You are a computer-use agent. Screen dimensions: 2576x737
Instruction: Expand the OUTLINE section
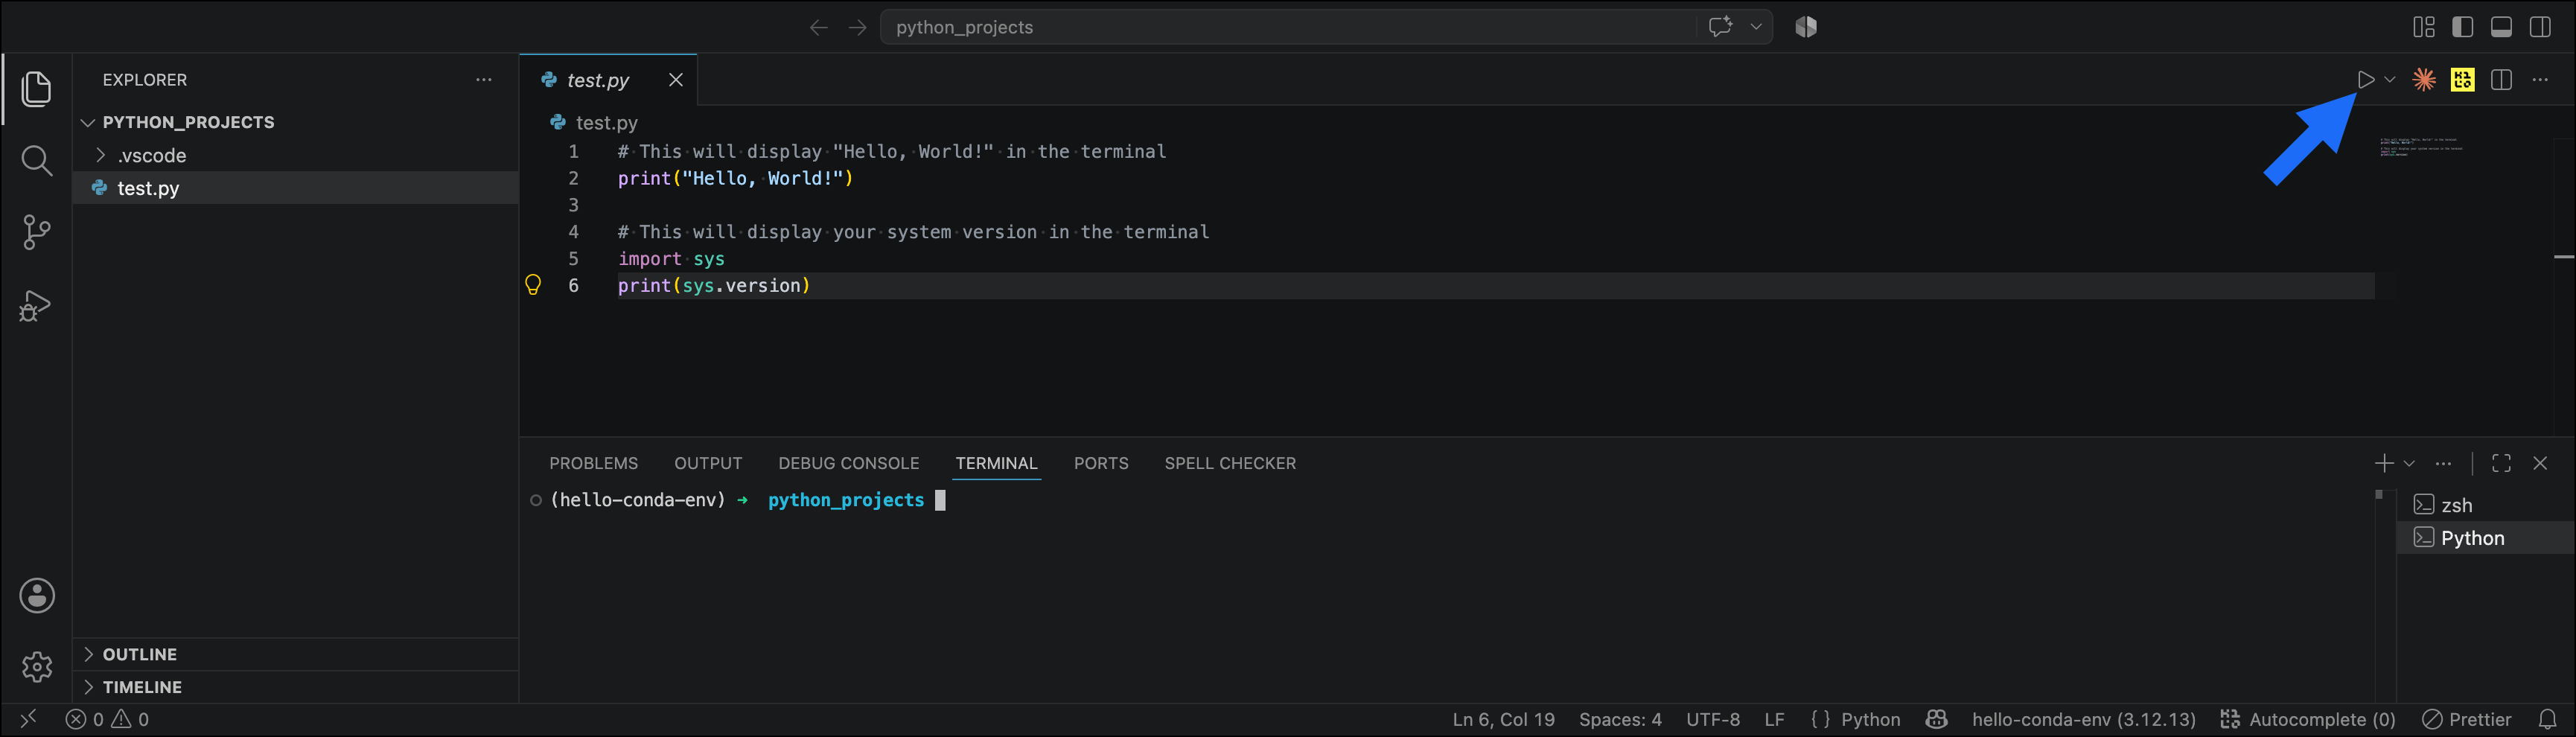[295, 654]
